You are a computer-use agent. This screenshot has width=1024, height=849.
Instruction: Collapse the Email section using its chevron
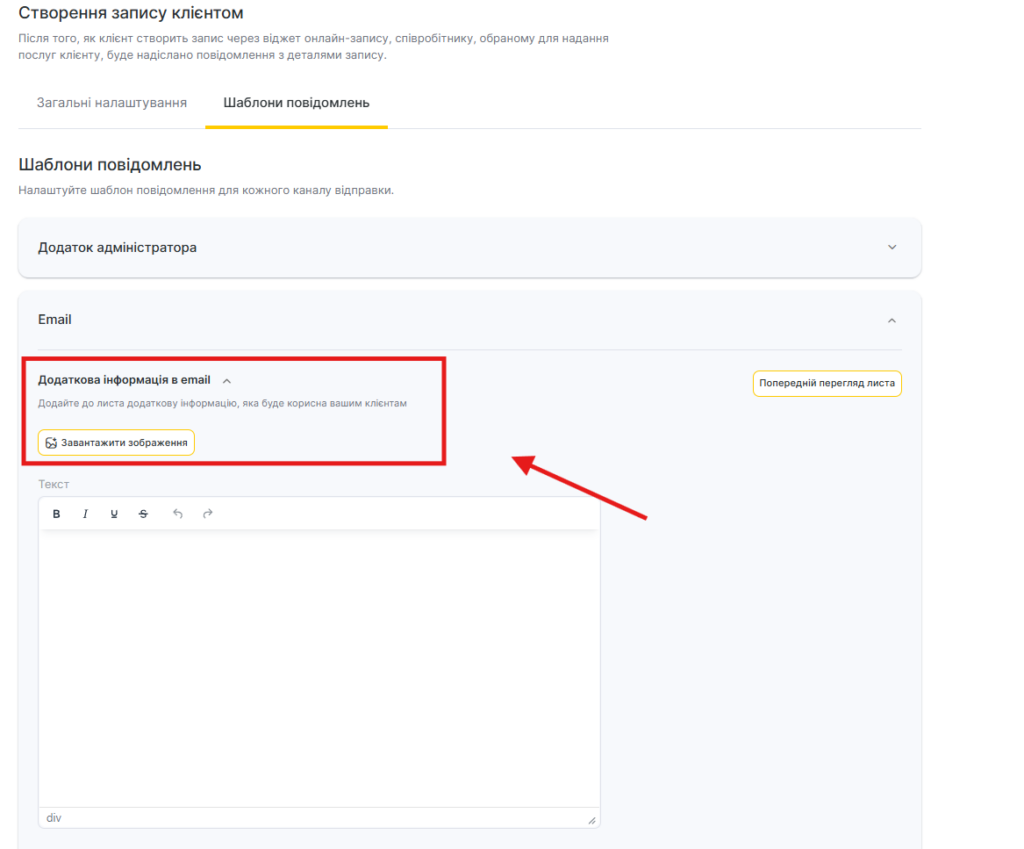point(892,320)
